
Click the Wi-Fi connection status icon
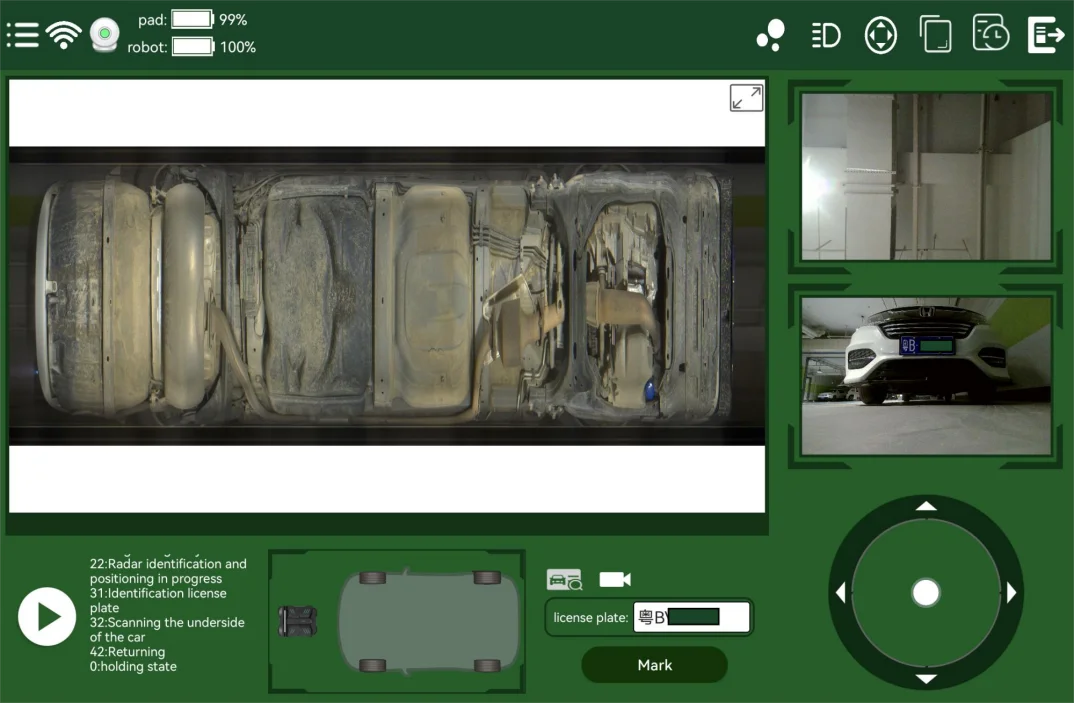(x=63, y=35)
